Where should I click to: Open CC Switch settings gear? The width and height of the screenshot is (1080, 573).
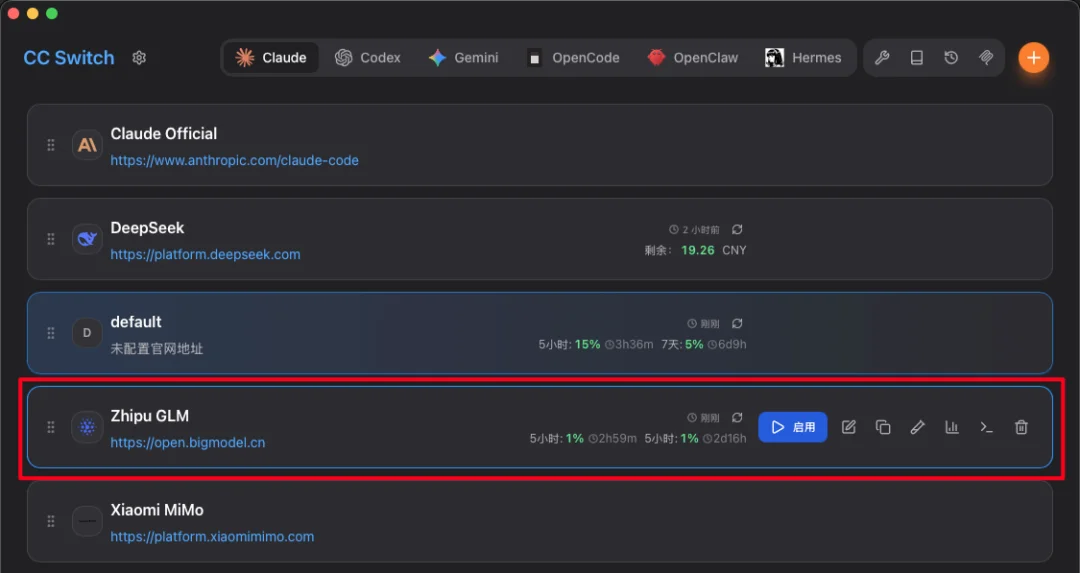pyautogui.click(x=139, y=58)
